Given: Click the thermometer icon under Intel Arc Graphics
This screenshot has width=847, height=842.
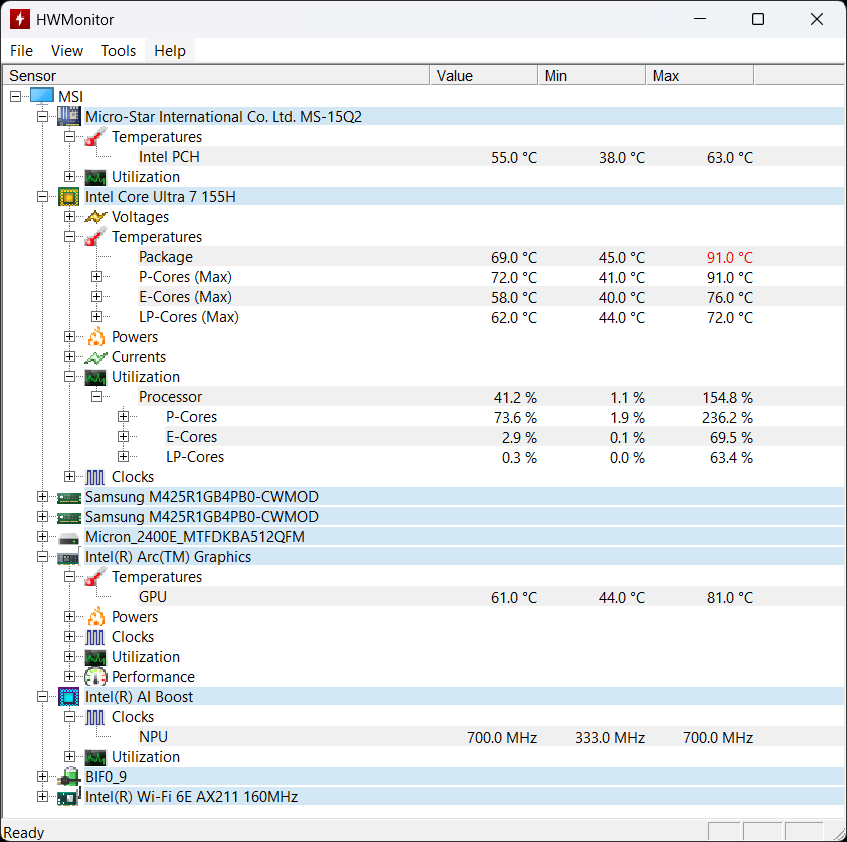Looking at the screenshot, I should pyautogui.click(x=95, y=577).
